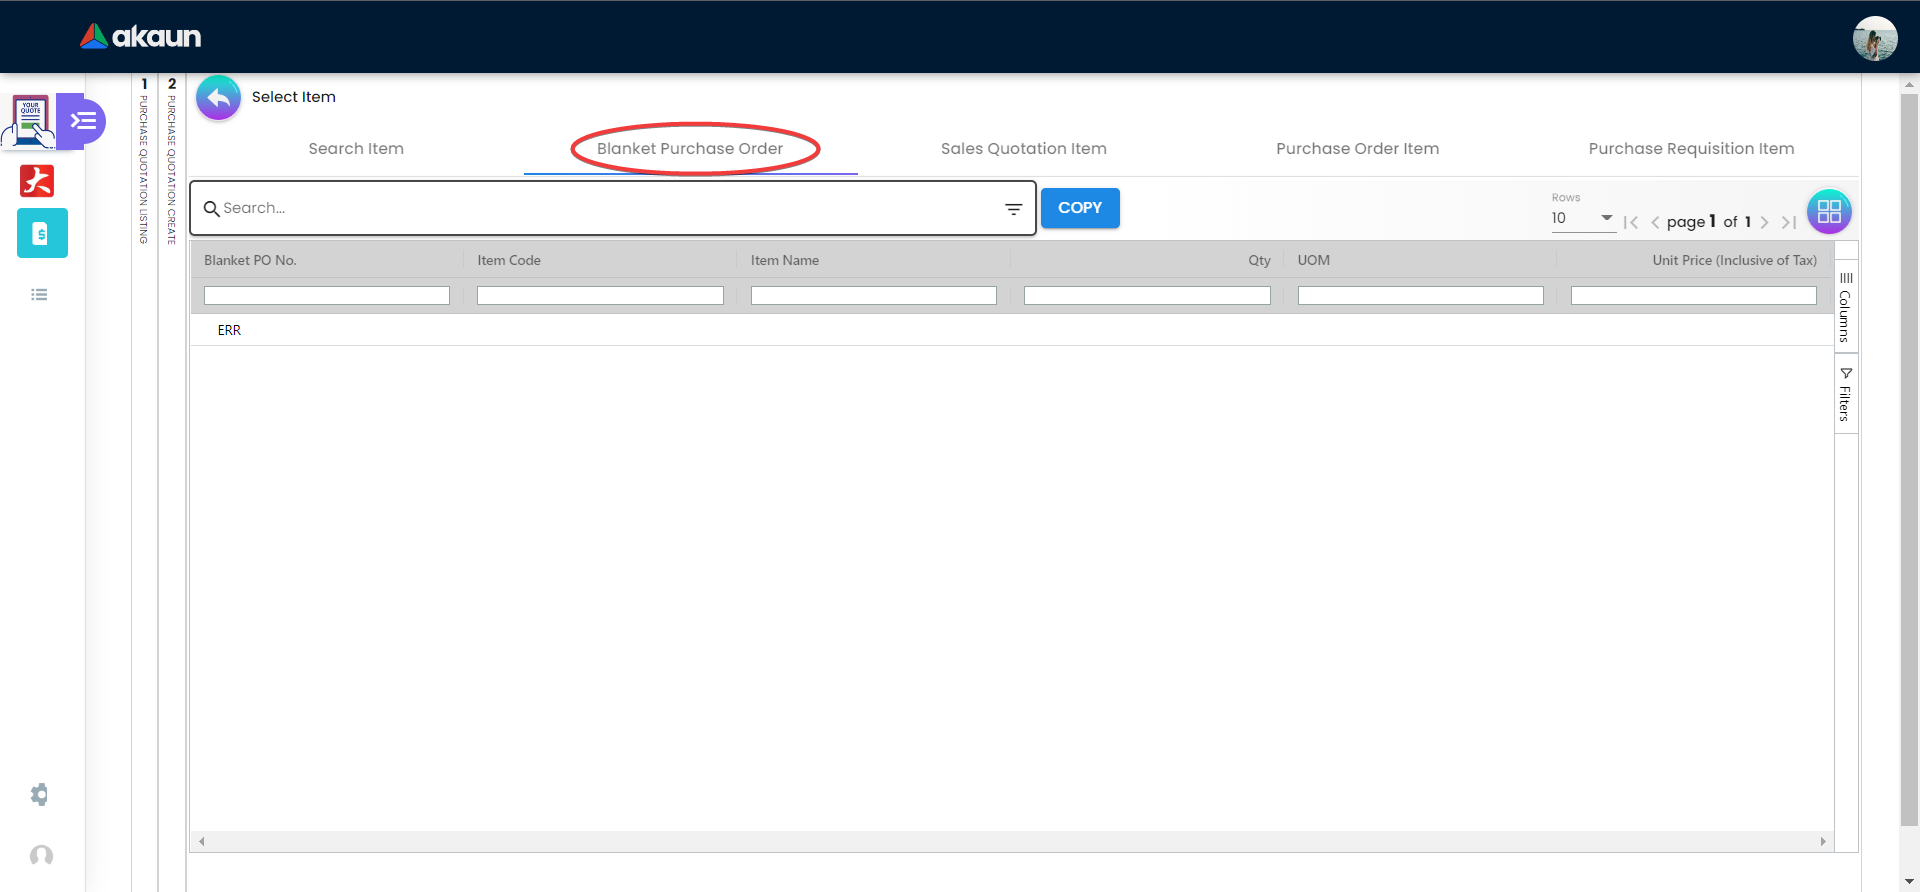The width and height of the screenshot is (1920, 892).
Task: Click the Item Code filter field
Action: (x=600, y=296)
